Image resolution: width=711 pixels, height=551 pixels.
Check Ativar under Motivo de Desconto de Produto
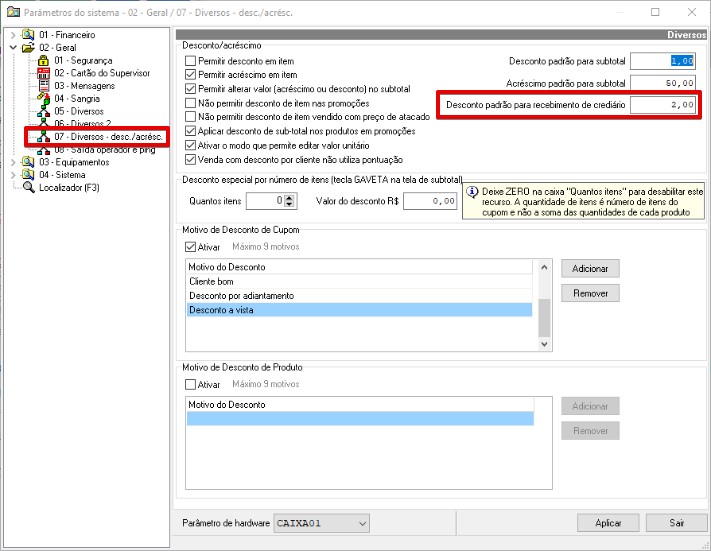(190, 385)
